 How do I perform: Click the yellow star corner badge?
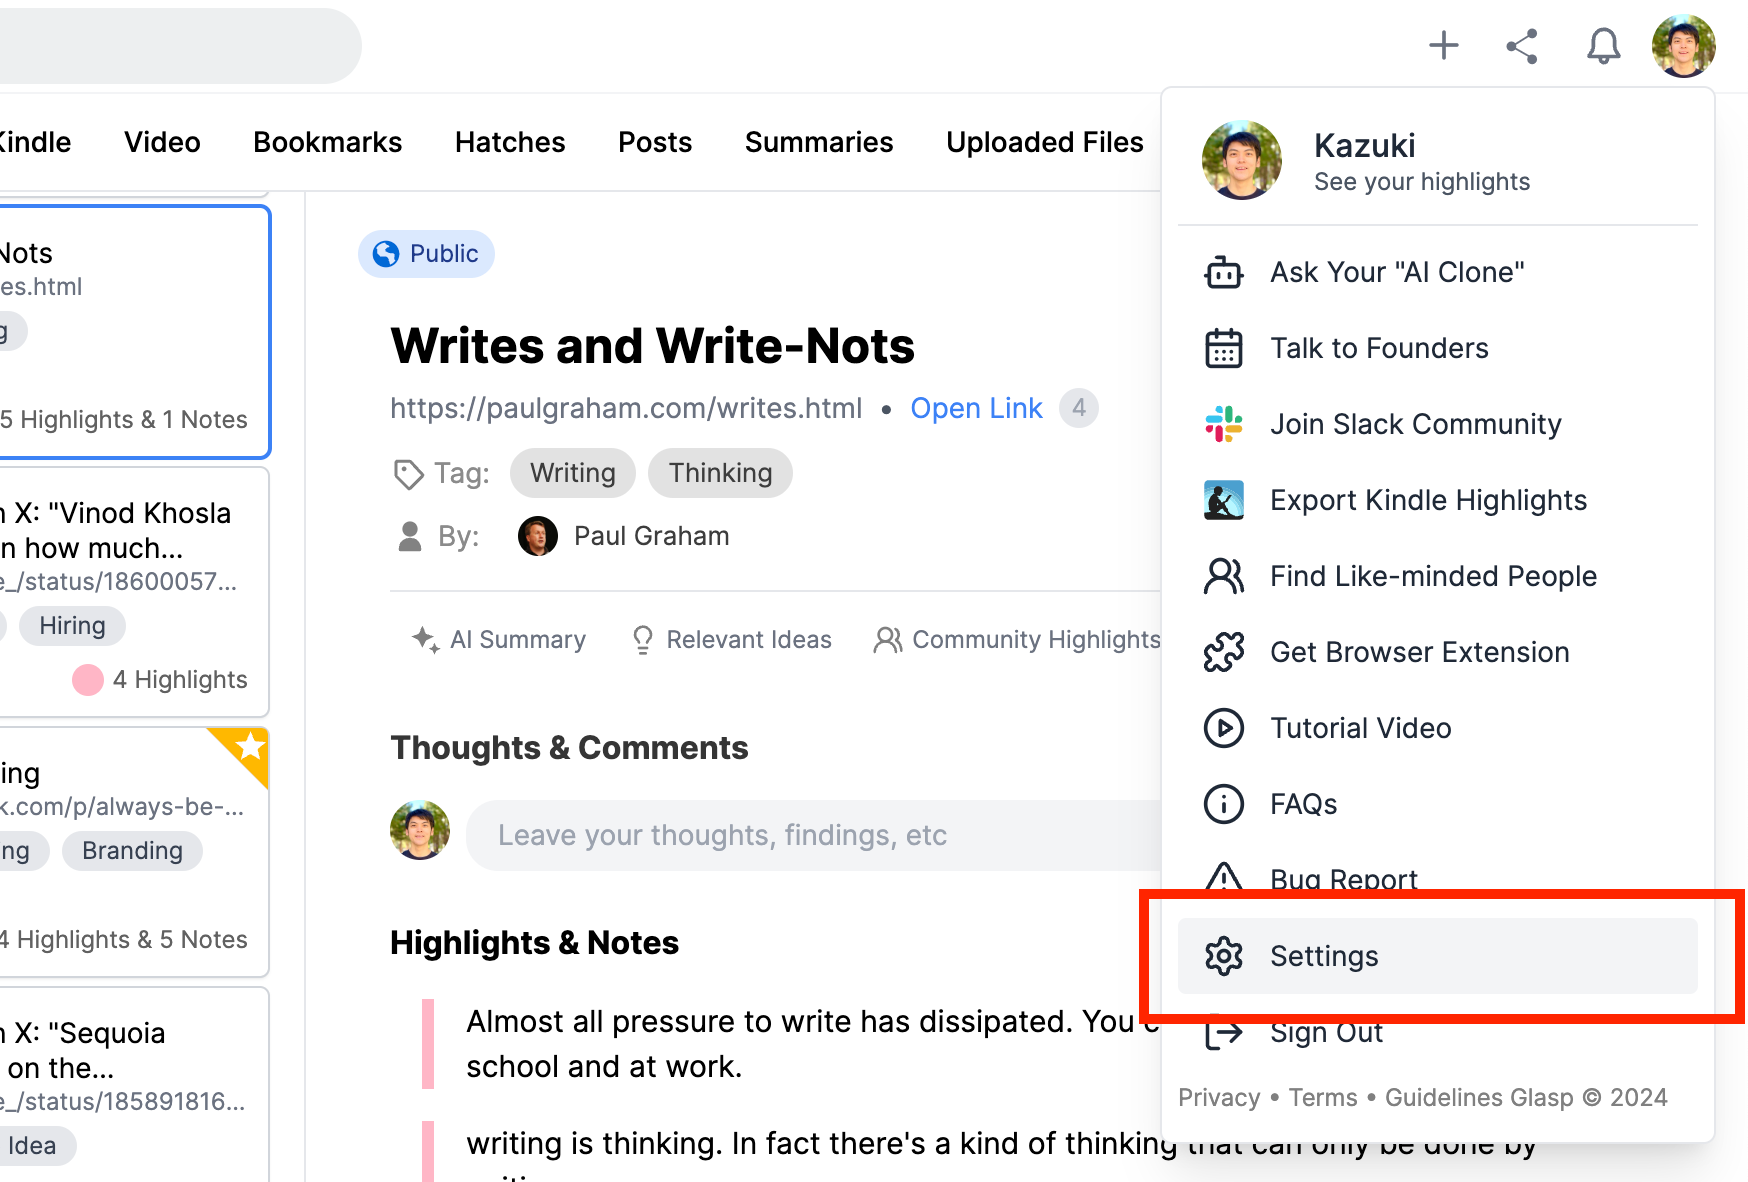point(245,750)
